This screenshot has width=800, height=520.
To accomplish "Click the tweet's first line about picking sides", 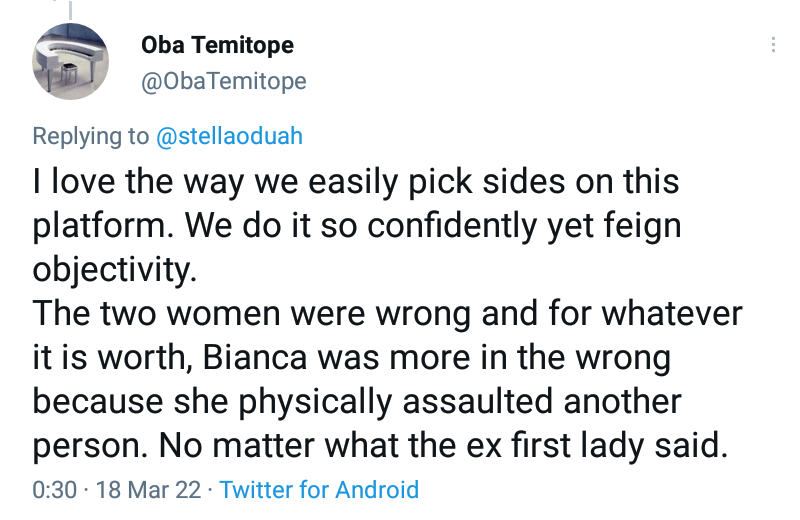I will [356, 183].
